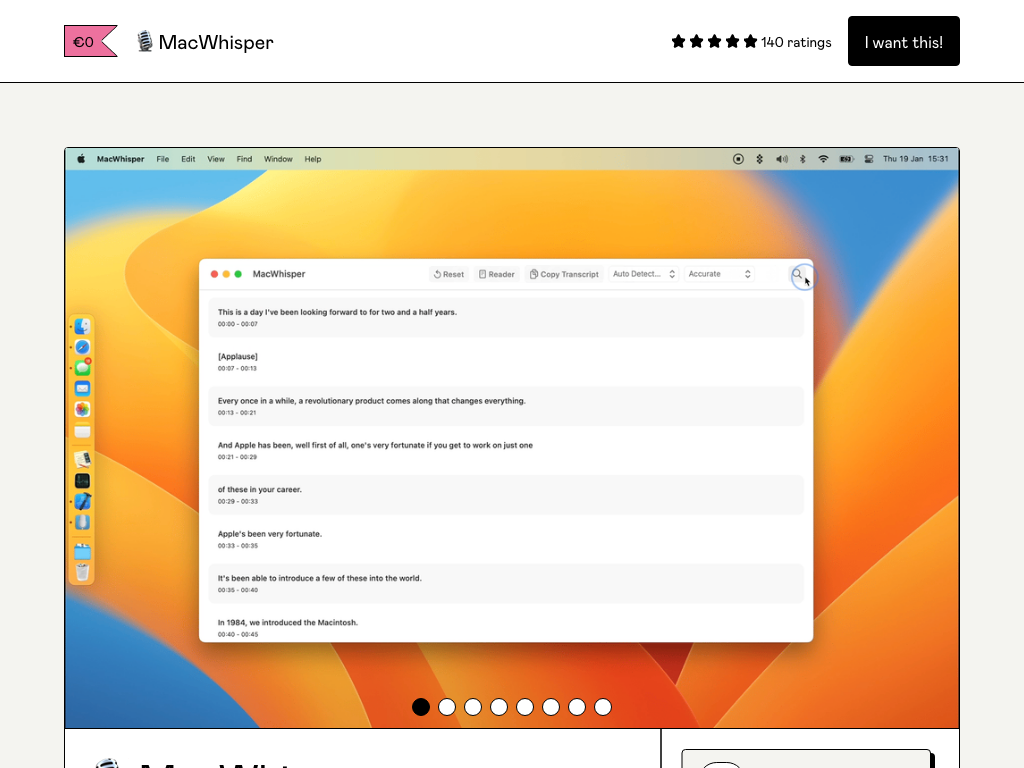
Task: Click the MacWhisper product title in header
Action: point(216,42)
